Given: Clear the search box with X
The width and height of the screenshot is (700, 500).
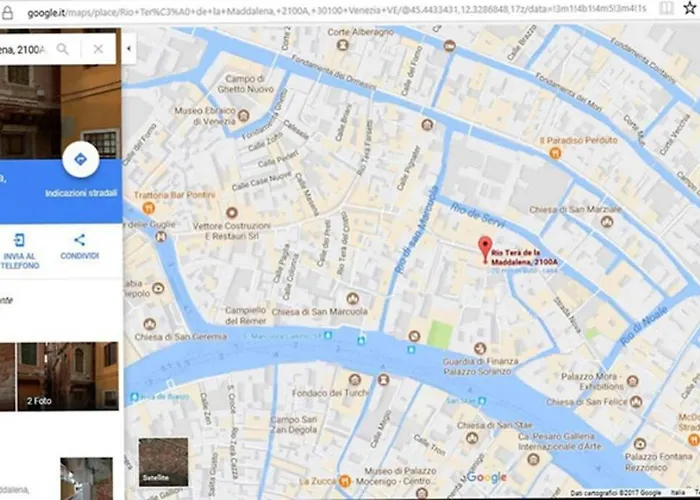Looking at the screenshot, I should click(x=97, y=49).
